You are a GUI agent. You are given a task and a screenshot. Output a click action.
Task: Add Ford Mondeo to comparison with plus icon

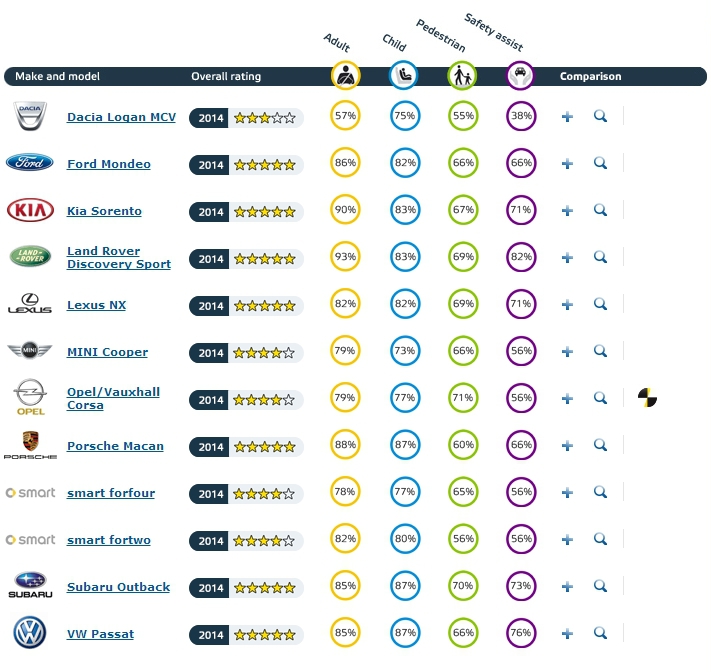click(x=567, y=164)
